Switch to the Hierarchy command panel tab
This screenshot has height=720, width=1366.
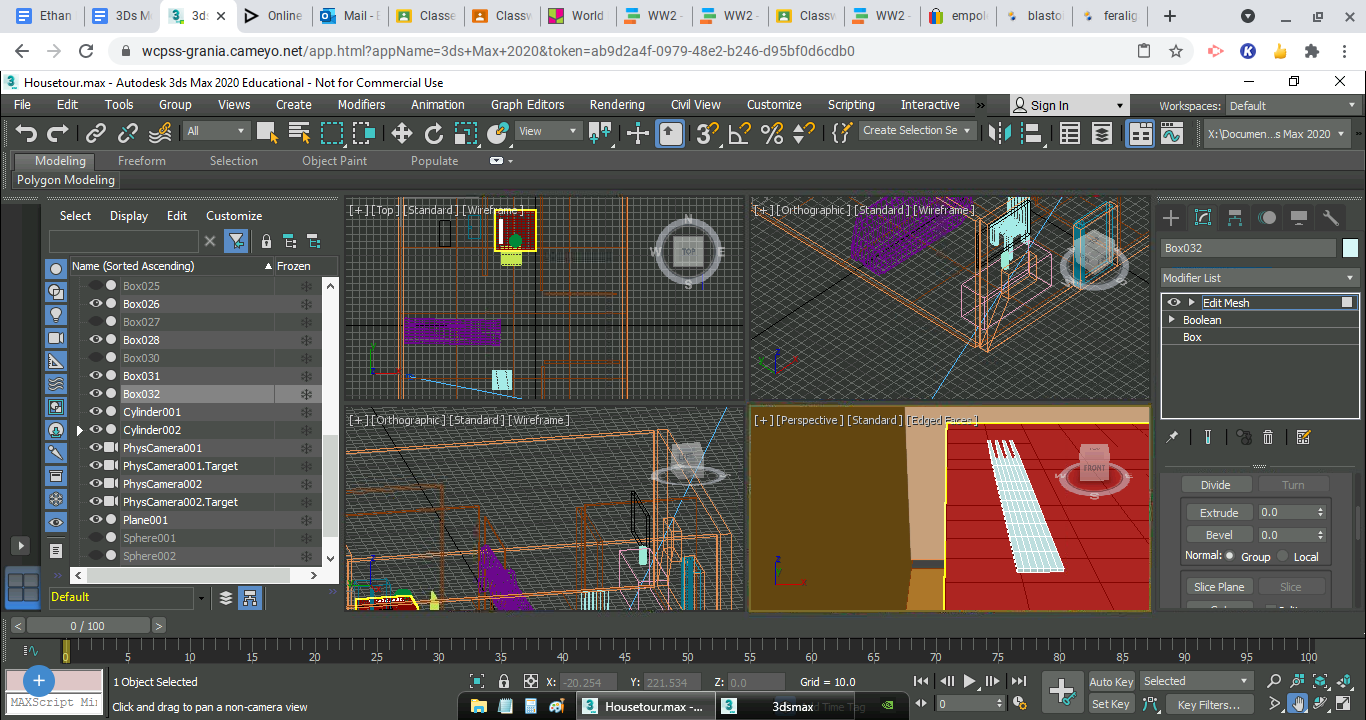pos(1235,218)
